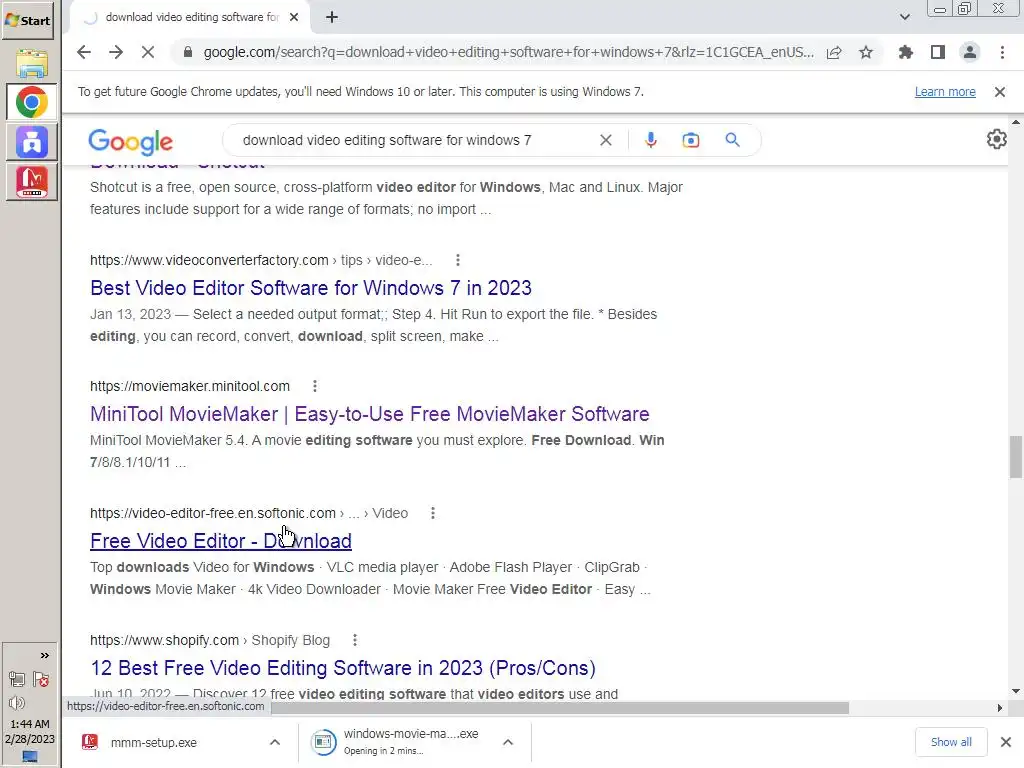Expand options for windows-movie-ma....exe download
This screenshot has height=768, width=1024.
(x=507, y=742)
